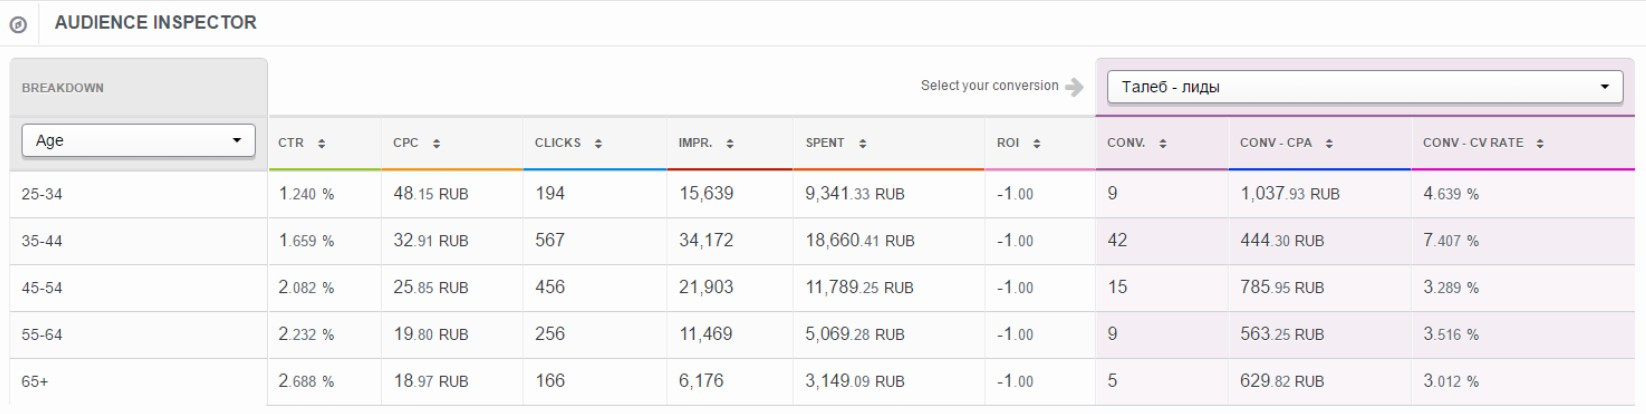Click the arrow next to Select your conversion
Screen dimensions: 1646x414
tap(1075, 87)
